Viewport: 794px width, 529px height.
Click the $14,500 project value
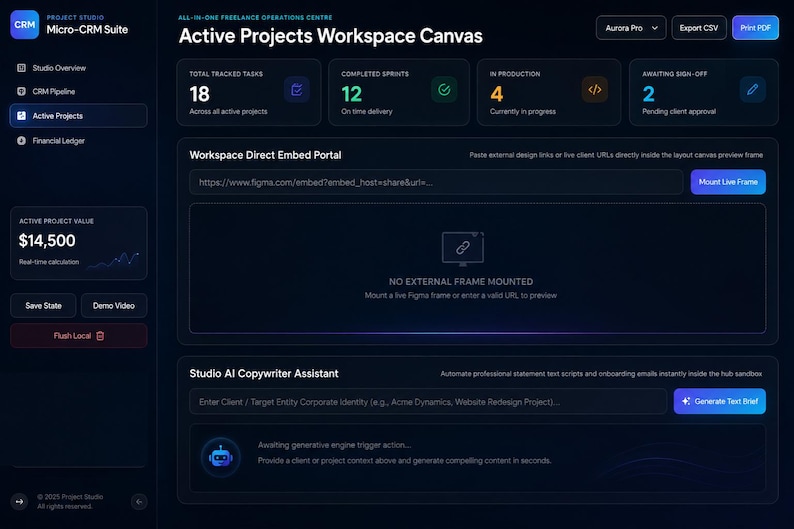47,240
